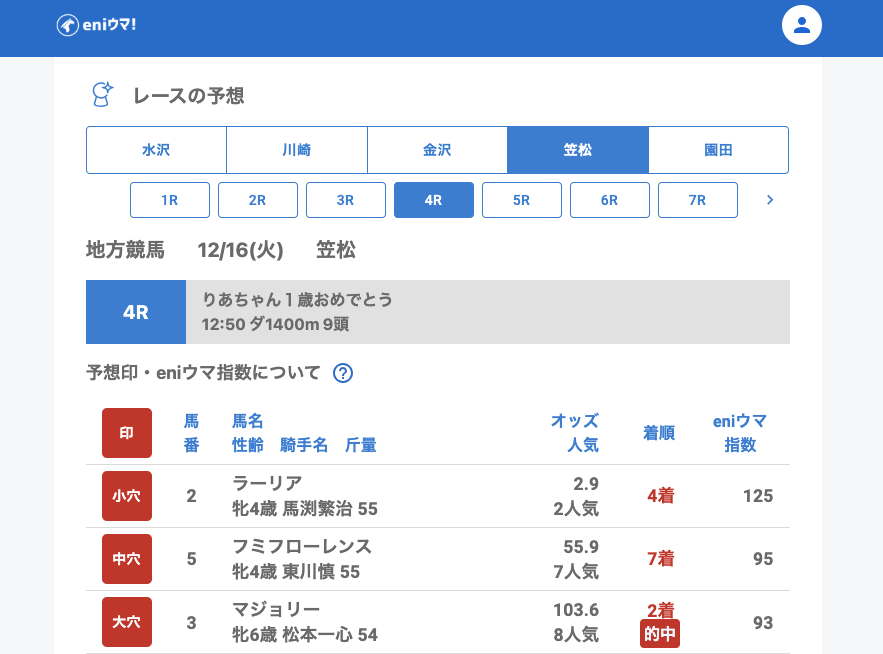This screenshot has width=883, height=654.
Task: Click the 的中 hit badge
Action: click(660, 634)
